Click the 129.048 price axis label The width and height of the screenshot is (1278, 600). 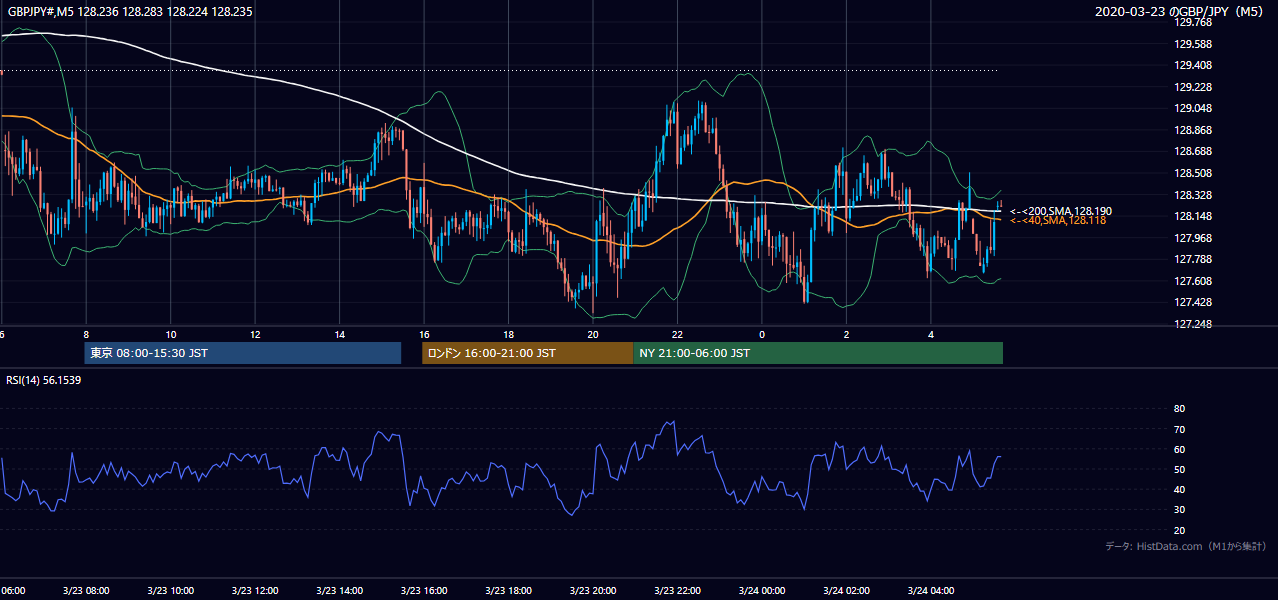[x=1193, y=108]
